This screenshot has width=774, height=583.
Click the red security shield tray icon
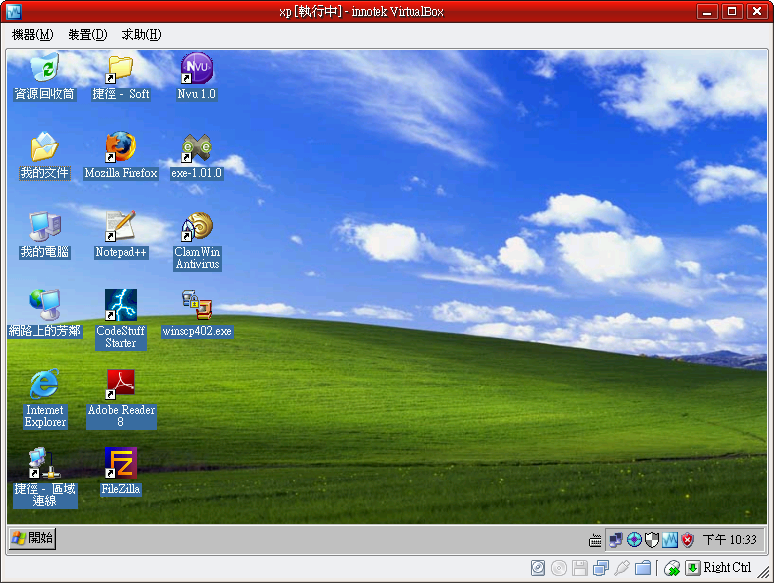(x=688, y=540)
